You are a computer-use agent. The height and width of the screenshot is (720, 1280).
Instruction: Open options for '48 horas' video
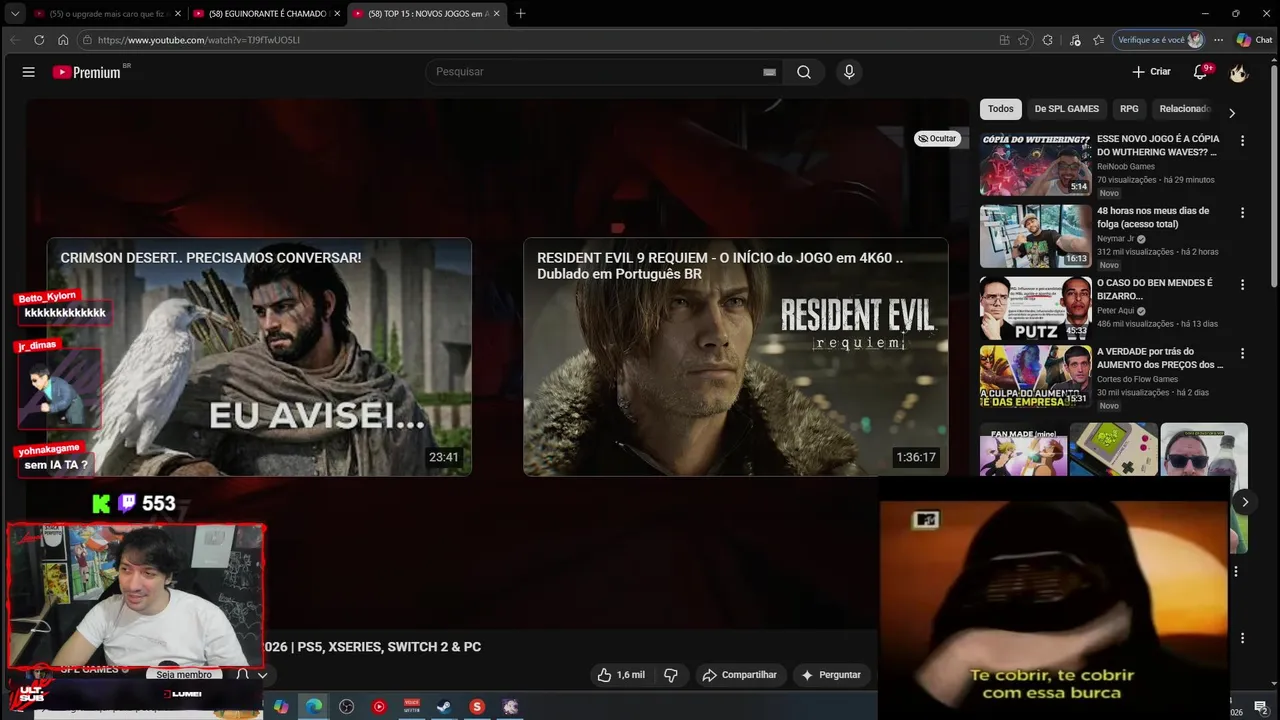(x=1242, y=213)
